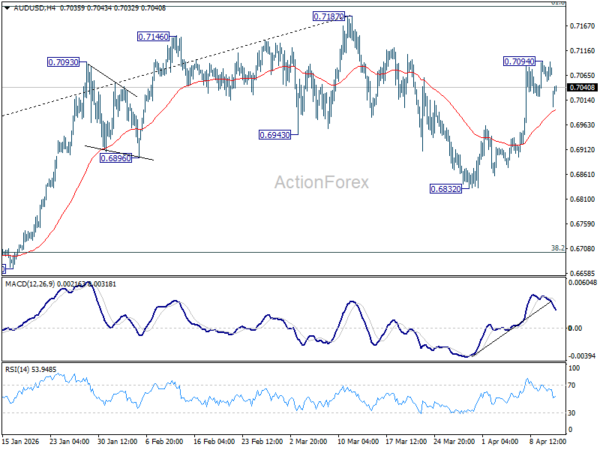The width and height of the screenshot is (600, 450).
Task: Click the RSI 30 level axis label
Action: coord(572,413)
